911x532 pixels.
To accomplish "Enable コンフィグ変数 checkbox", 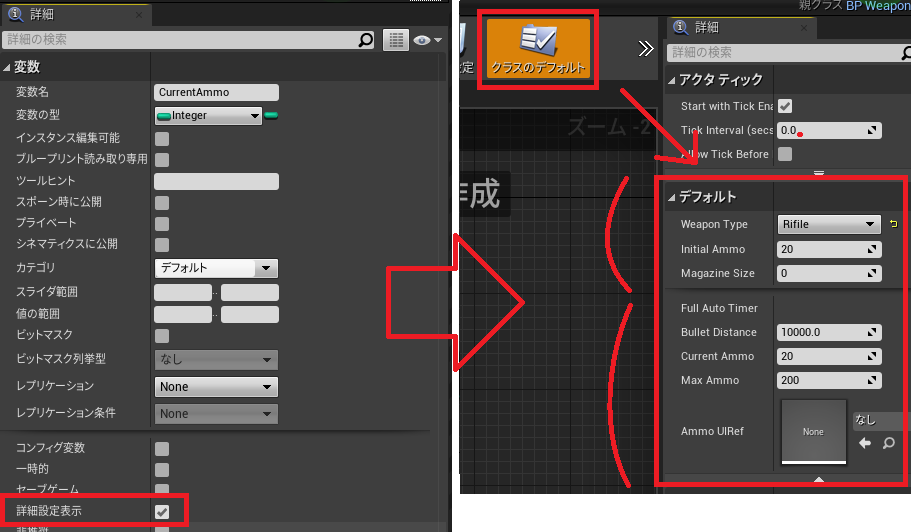I will [162, 448].
